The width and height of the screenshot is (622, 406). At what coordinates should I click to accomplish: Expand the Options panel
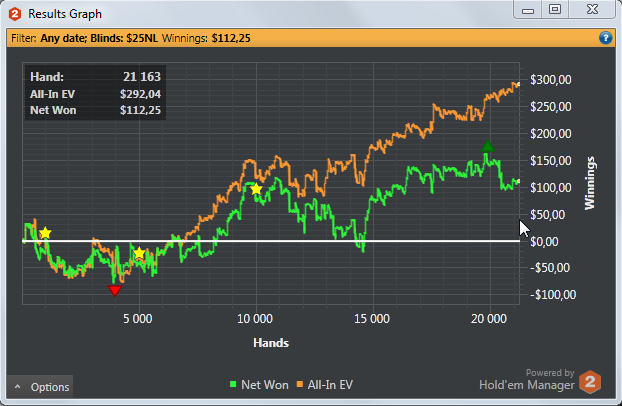(40, 387)
